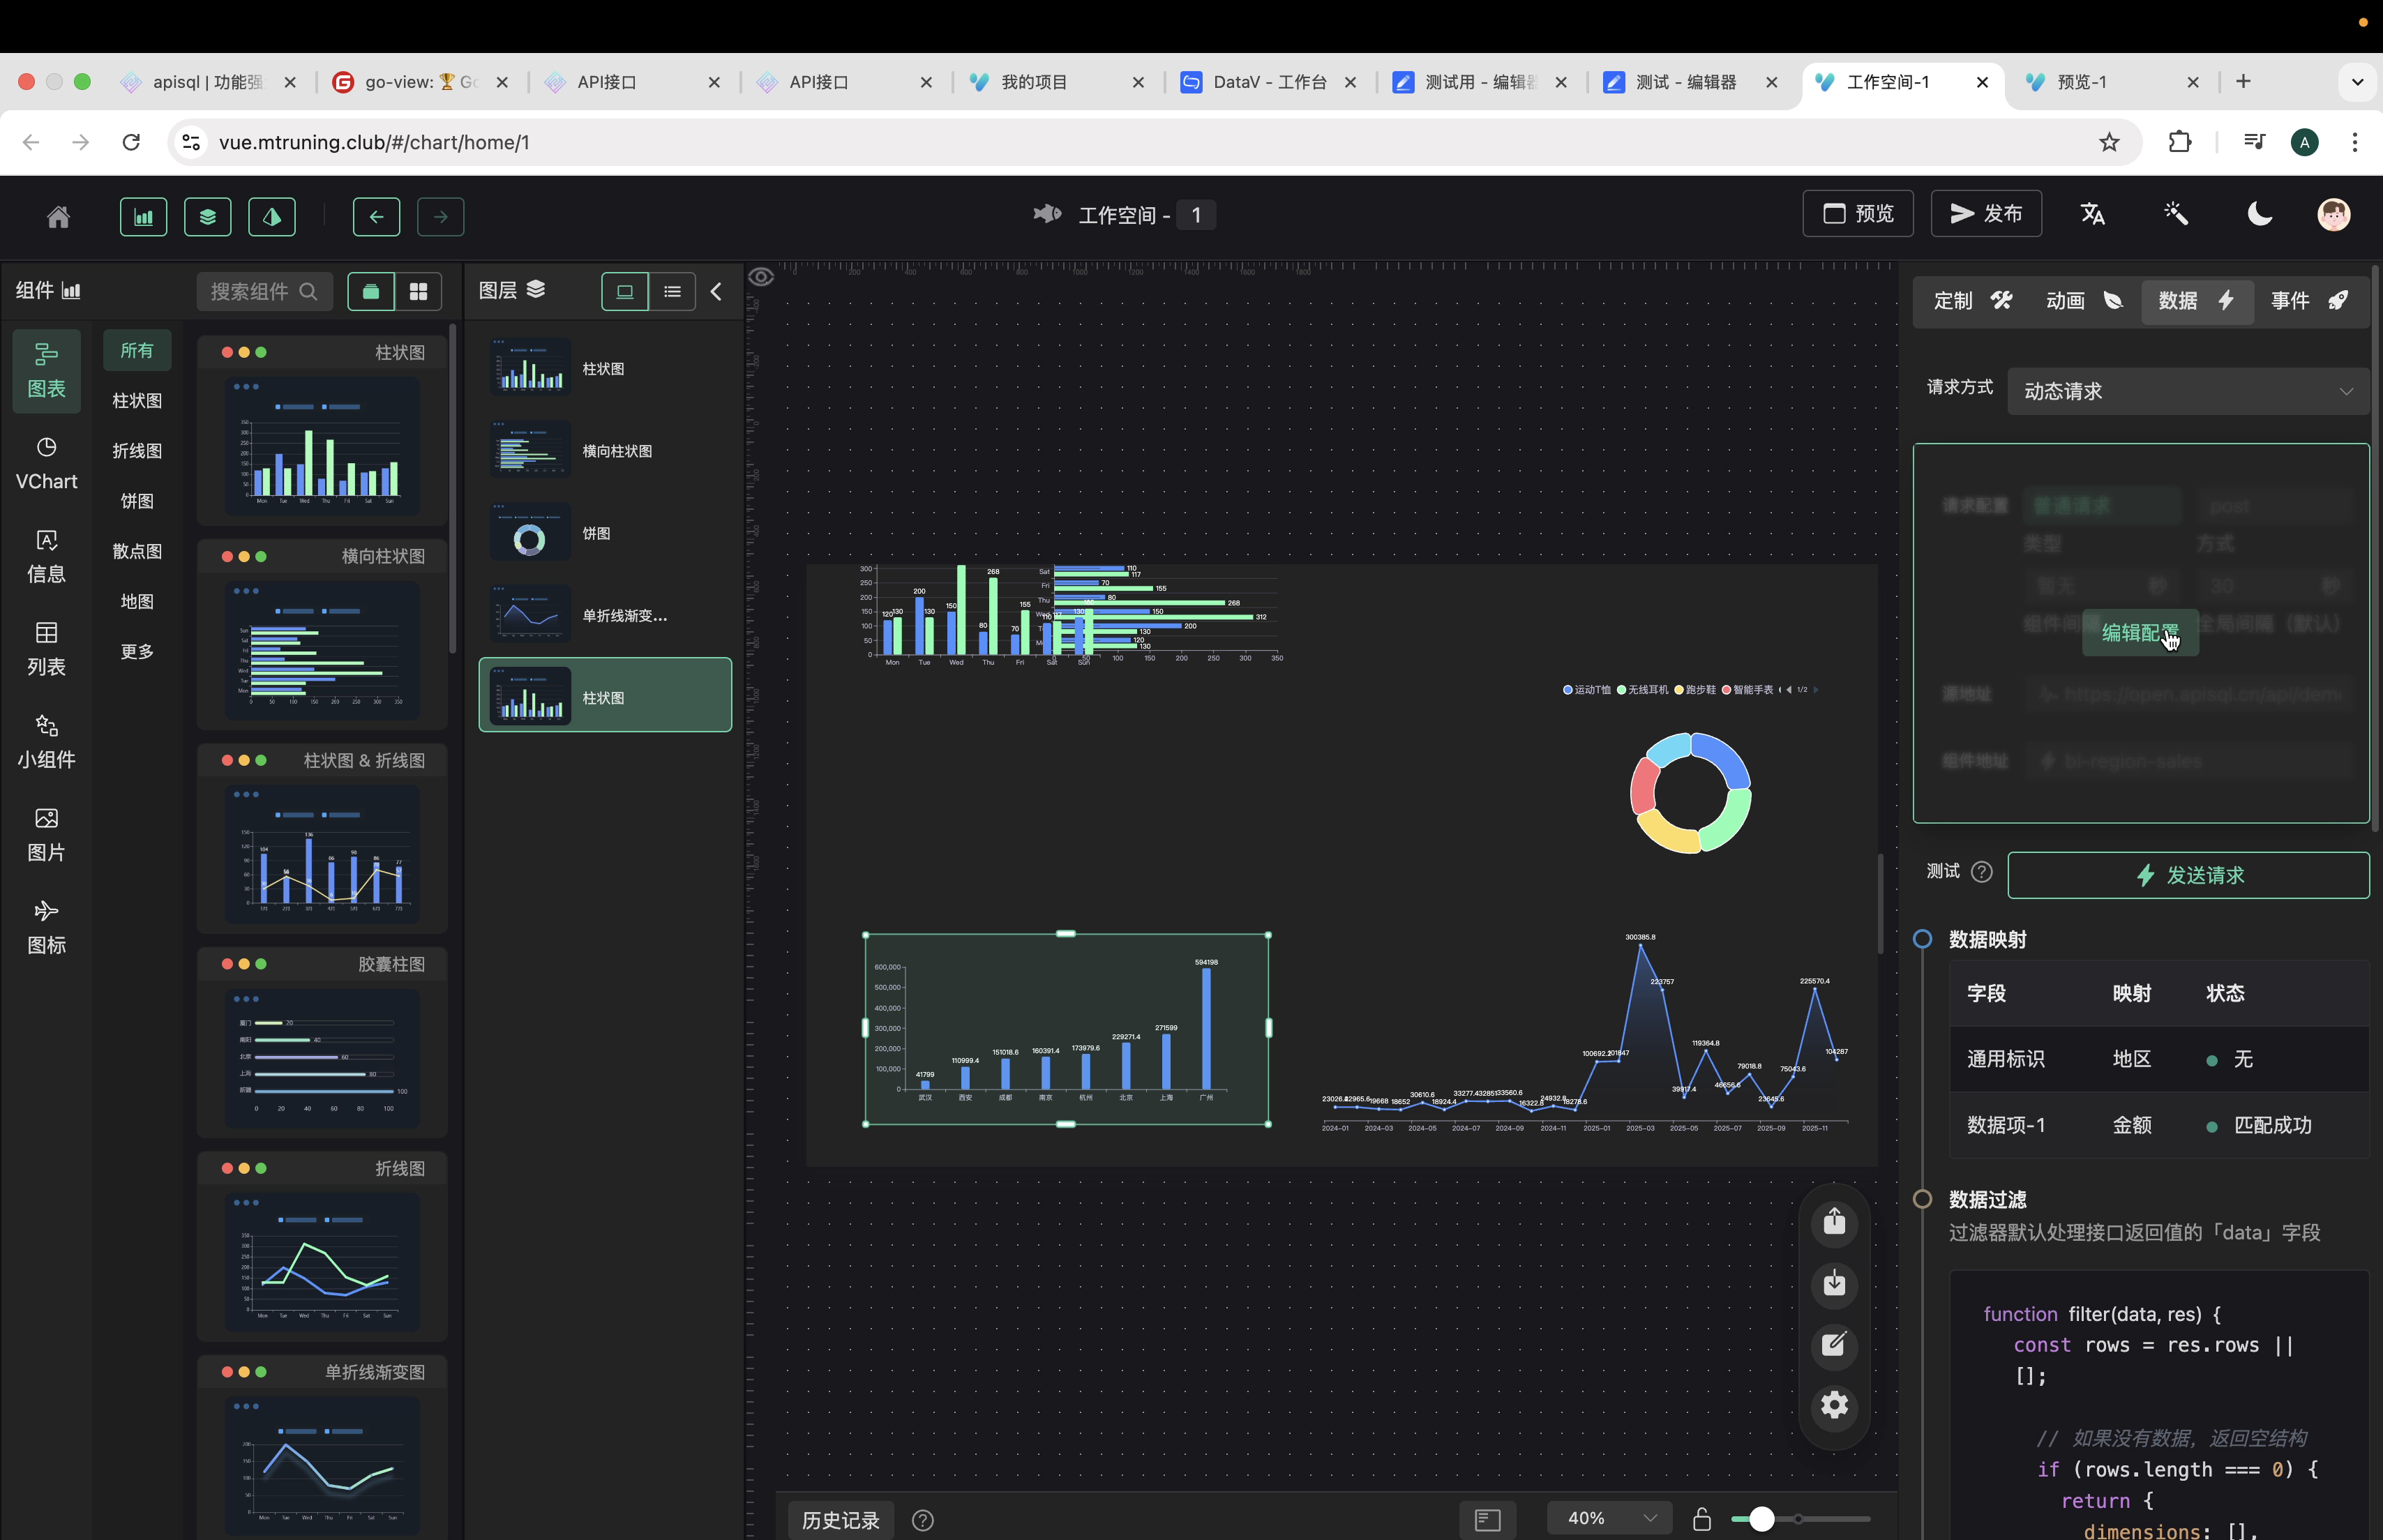2383x1540 pixels.
Task: Toggle the chart components panel icon
Action: (143, 216)
